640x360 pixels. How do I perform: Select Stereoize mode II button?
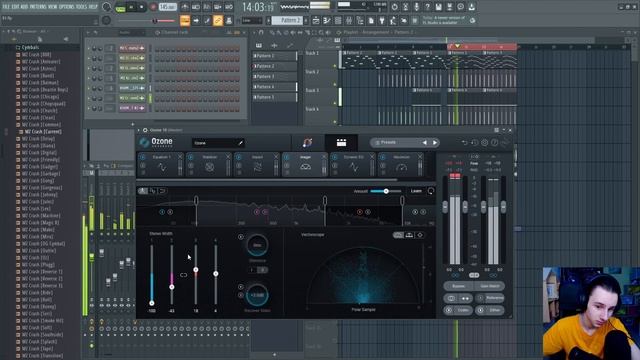263,270
